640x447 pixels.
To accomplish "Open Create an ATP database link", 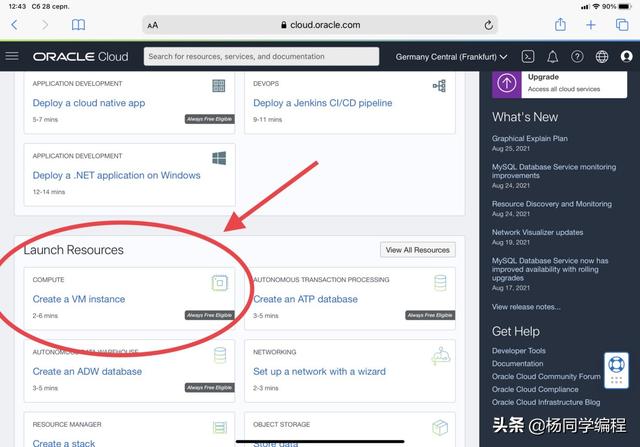I will point(305,299).
